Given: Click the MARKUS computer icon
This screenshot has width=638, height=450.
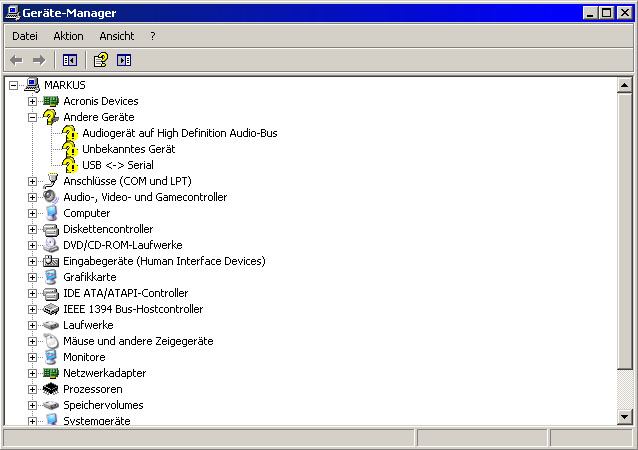Looking at the screenshot, I should coord(32,85).
